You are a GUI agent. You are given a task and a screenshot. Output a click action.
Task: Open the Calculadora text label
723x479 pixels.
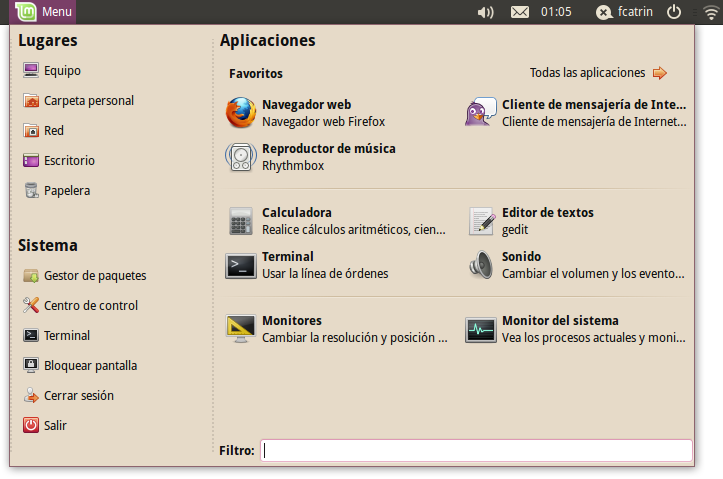click(296, 213)
